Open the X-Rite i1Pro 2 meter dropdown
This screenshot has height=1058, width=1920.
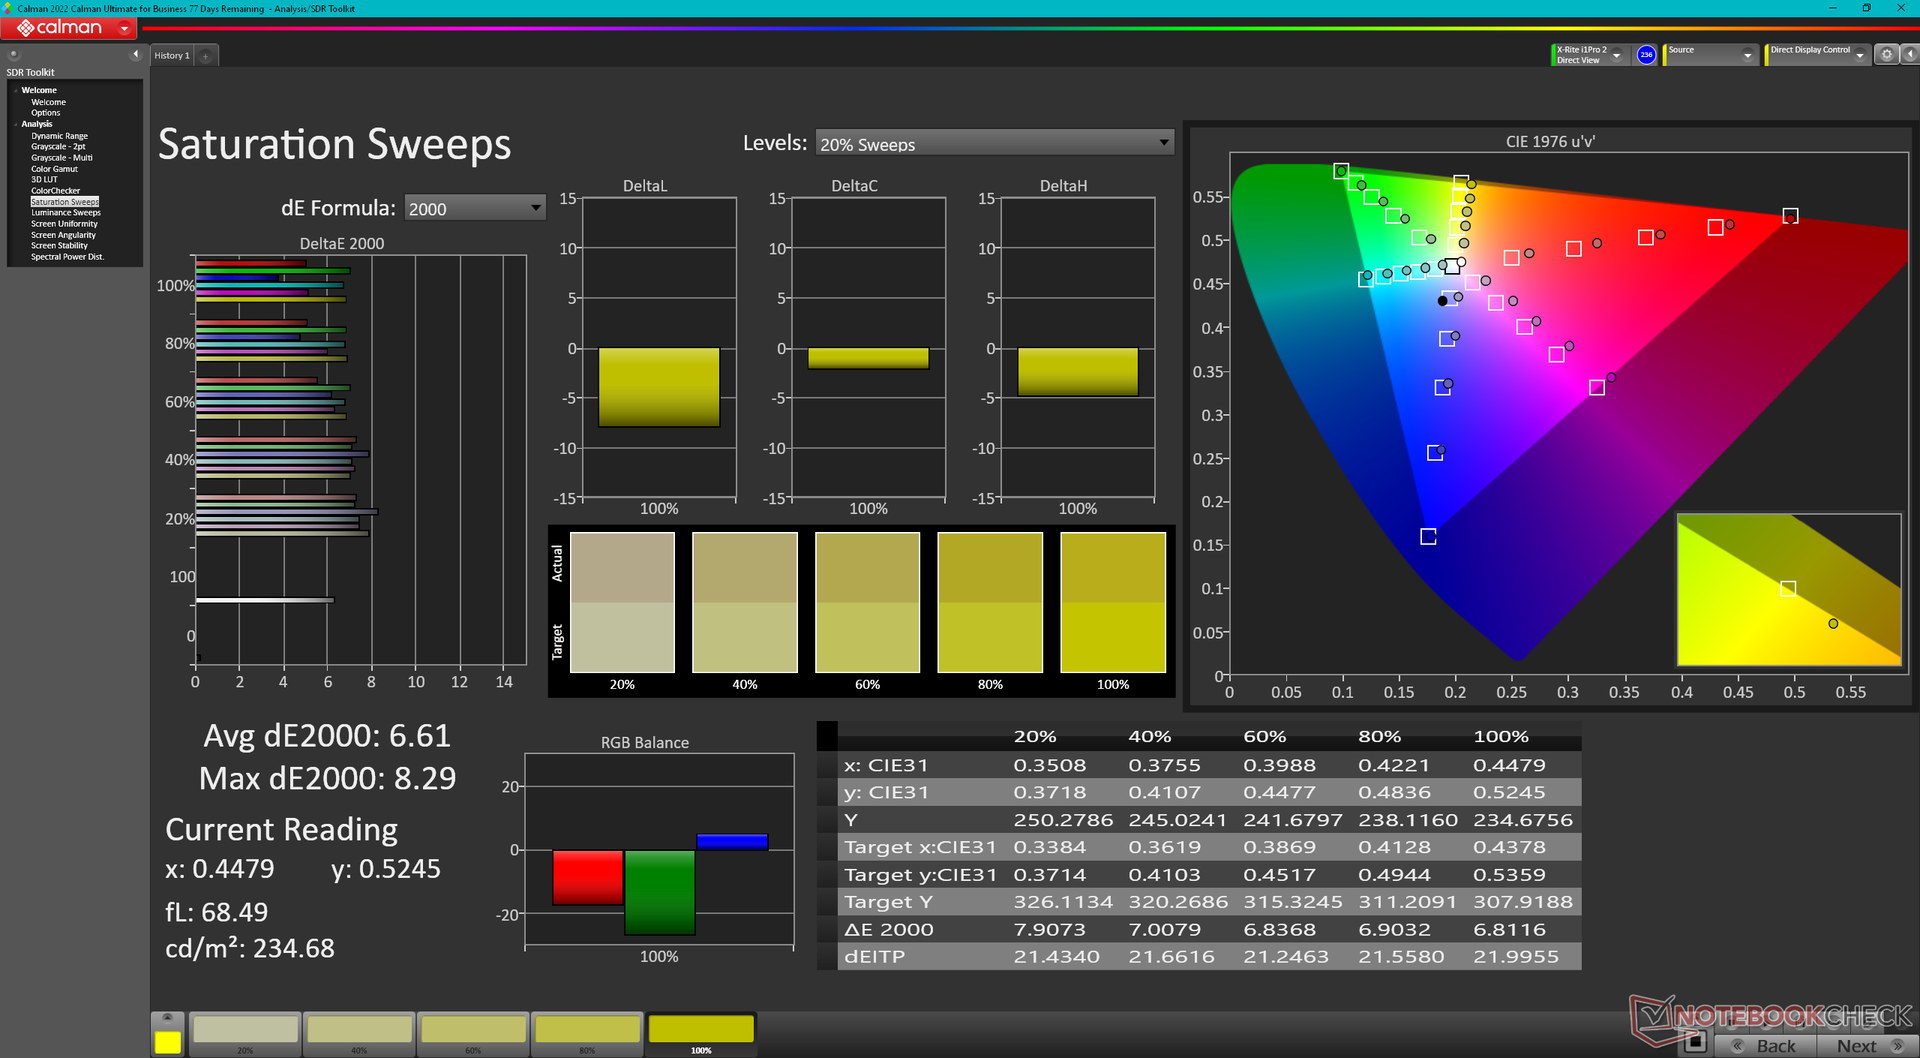pyautogui.click(x=1616, y=55)
